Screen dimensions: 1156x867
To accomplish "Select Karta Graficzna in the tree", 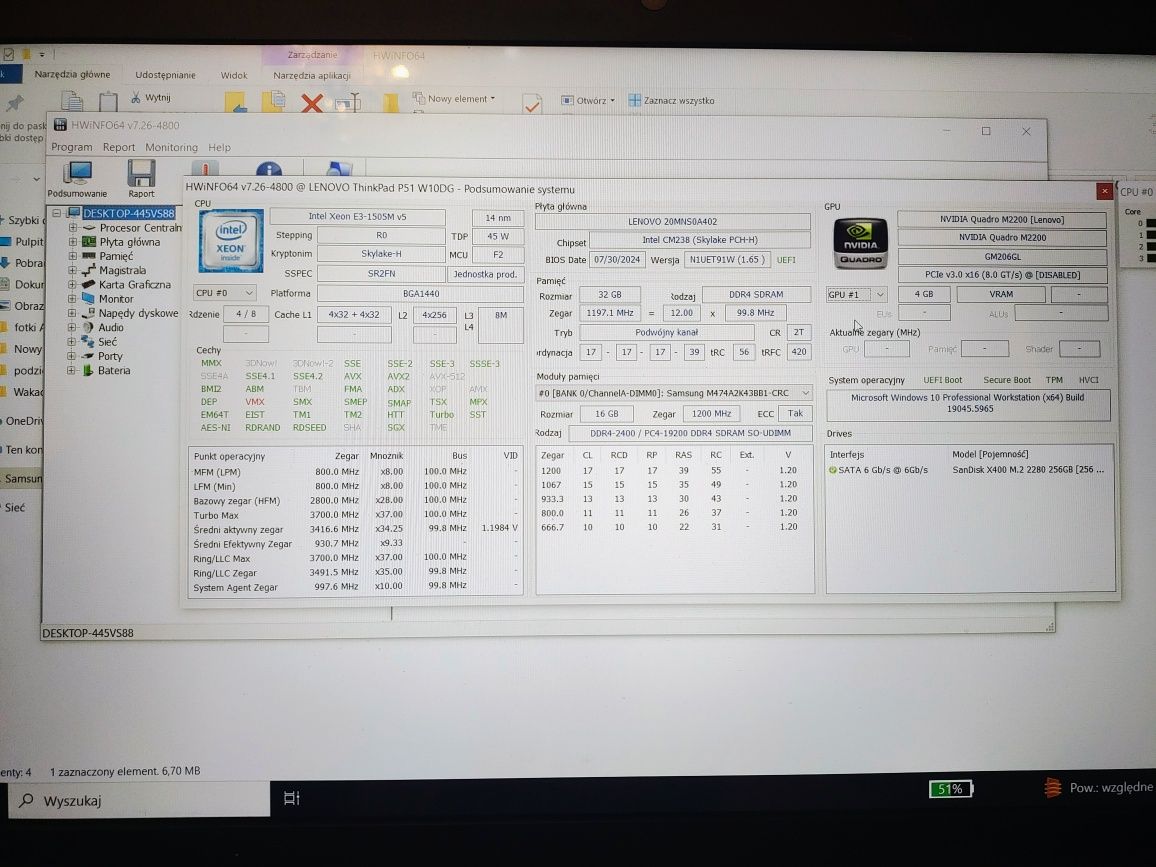I will 134,285.
